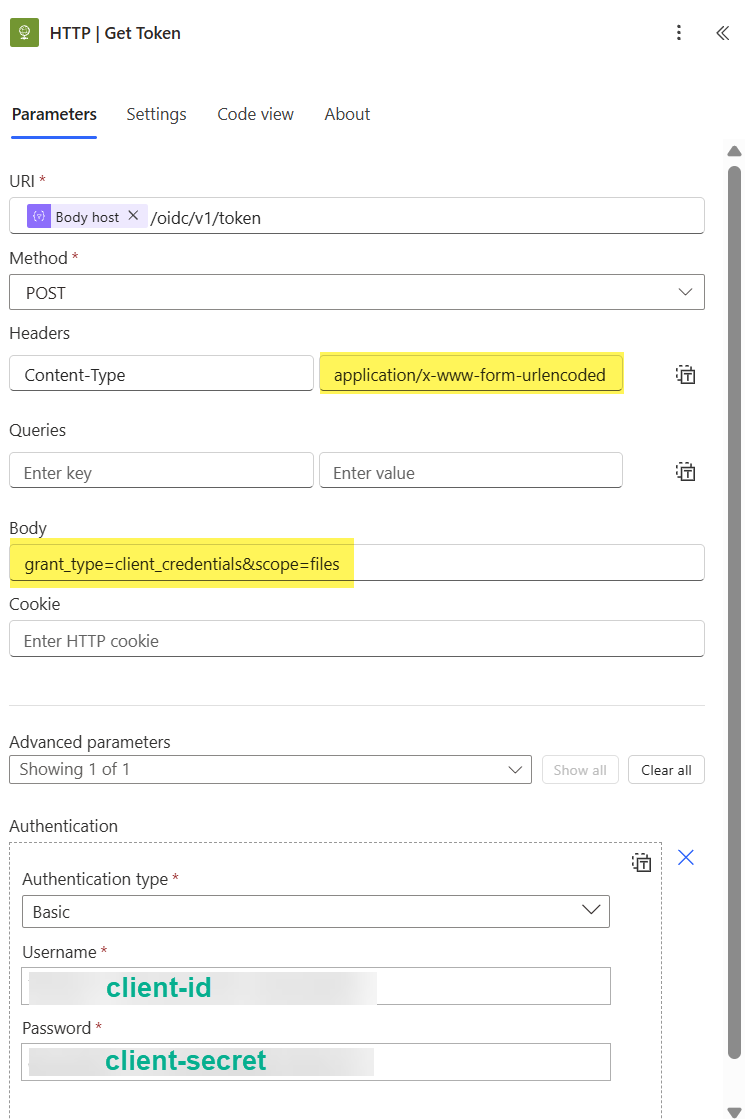
Task: Edit the Content-Type header key field
Action: pyautogui.click(x=161, y=374)
